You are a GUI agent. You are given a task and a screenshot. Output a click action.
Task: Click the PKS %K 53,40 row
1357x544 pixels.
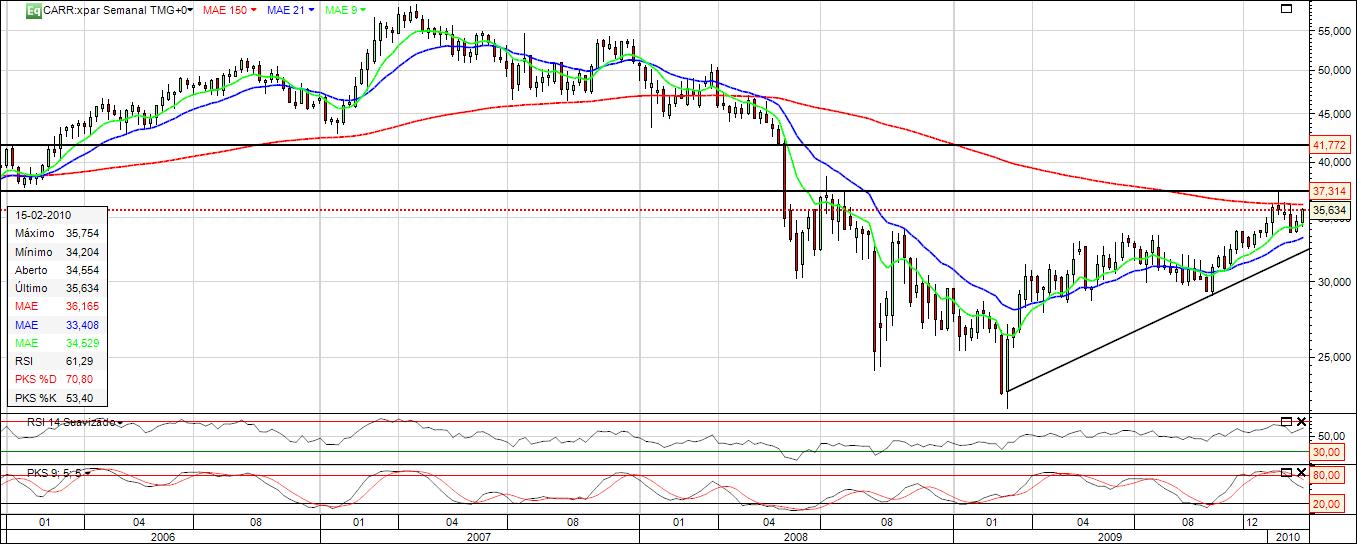click(57, 398)
